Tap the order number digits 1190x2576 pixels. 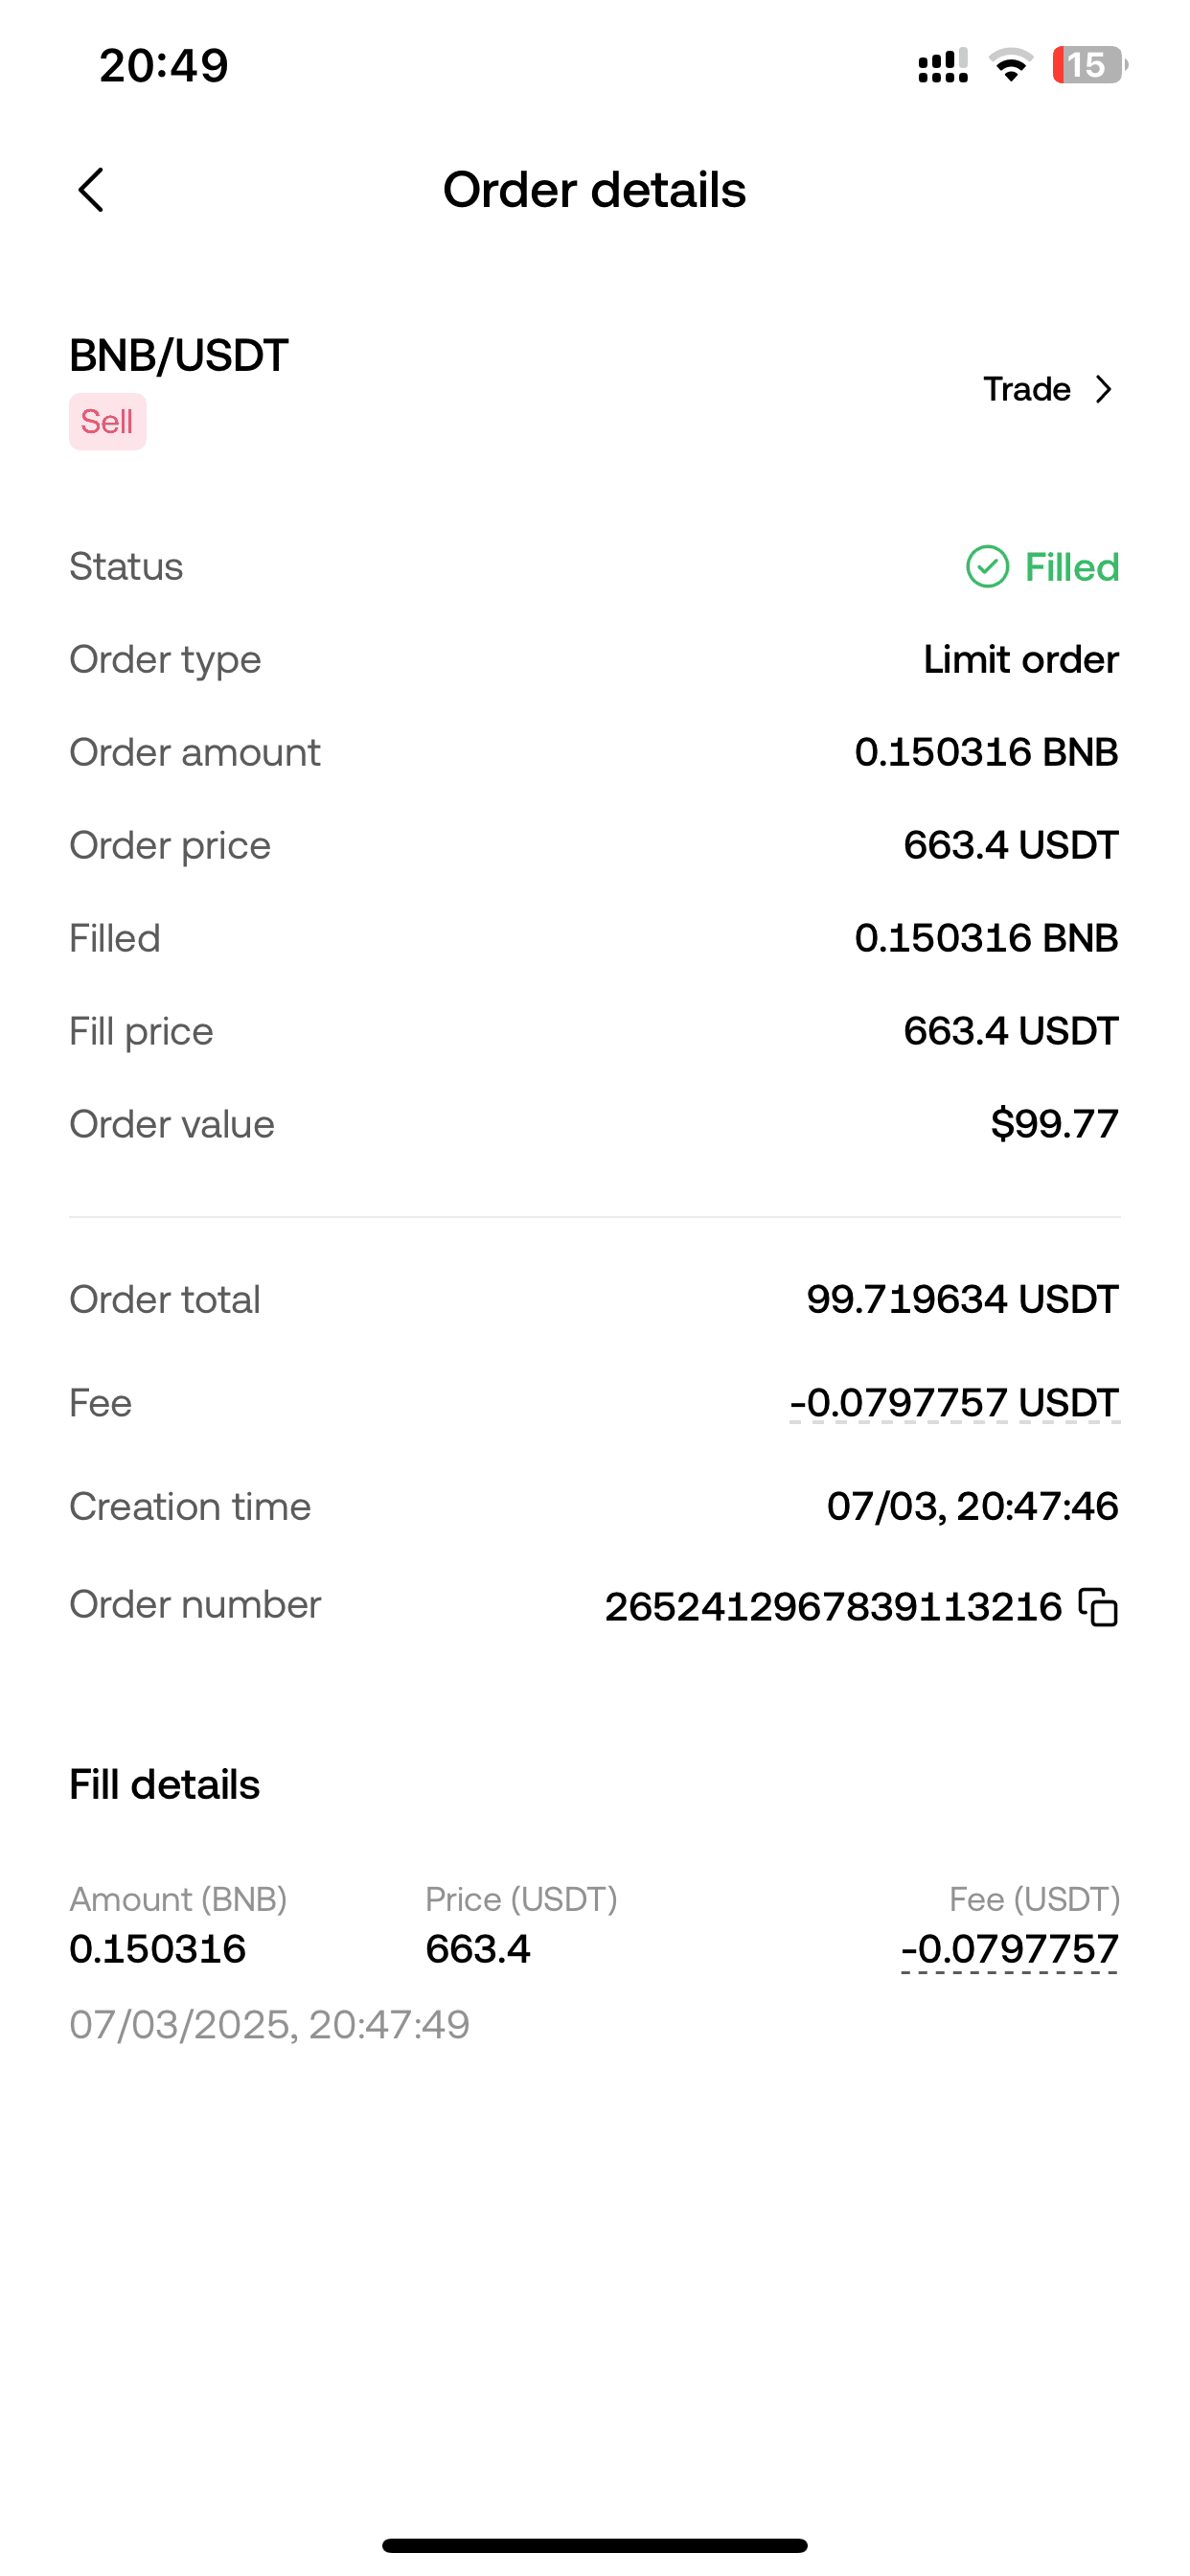pyautogui.click(x=833, y=1607)
